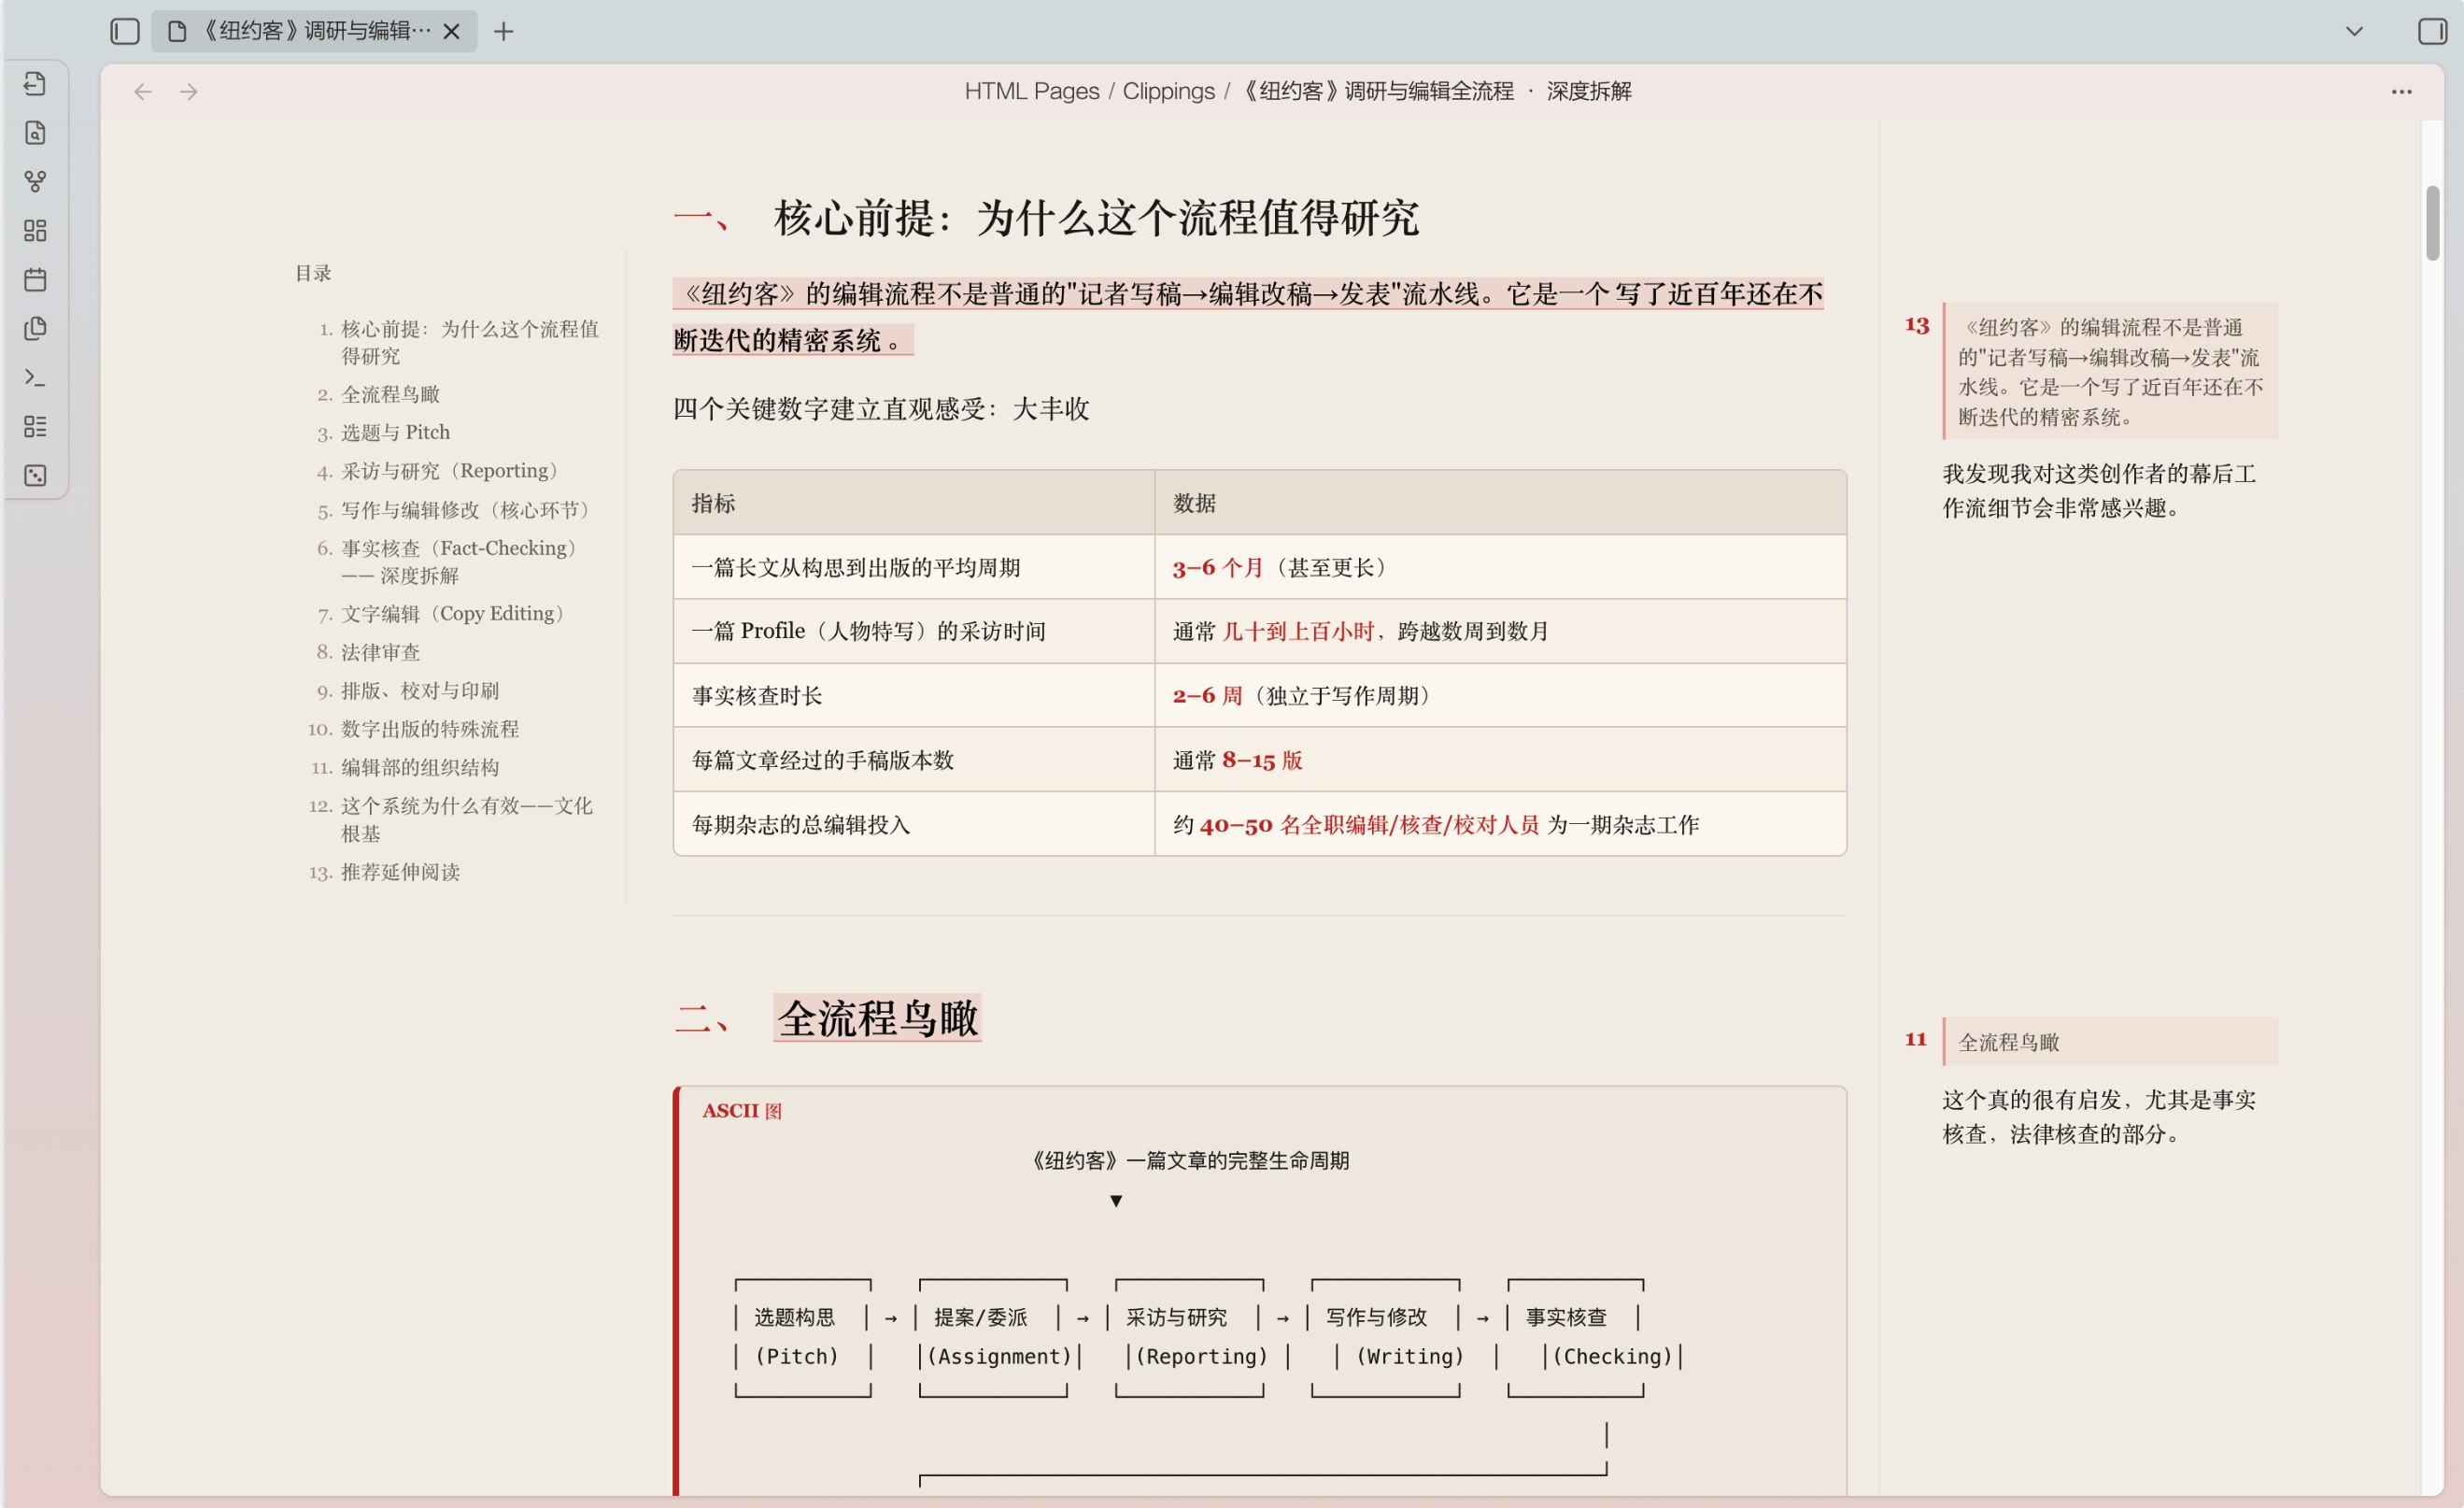The width and height of the screenshot is (2464, 1508).
Task: Jump to TOC item 排版、校对与印刷
Action: point(420,691)
